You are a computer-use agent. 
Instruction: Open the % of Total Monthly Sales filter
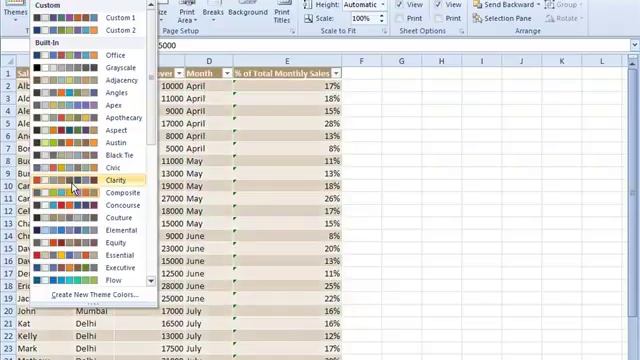point(336,73)
